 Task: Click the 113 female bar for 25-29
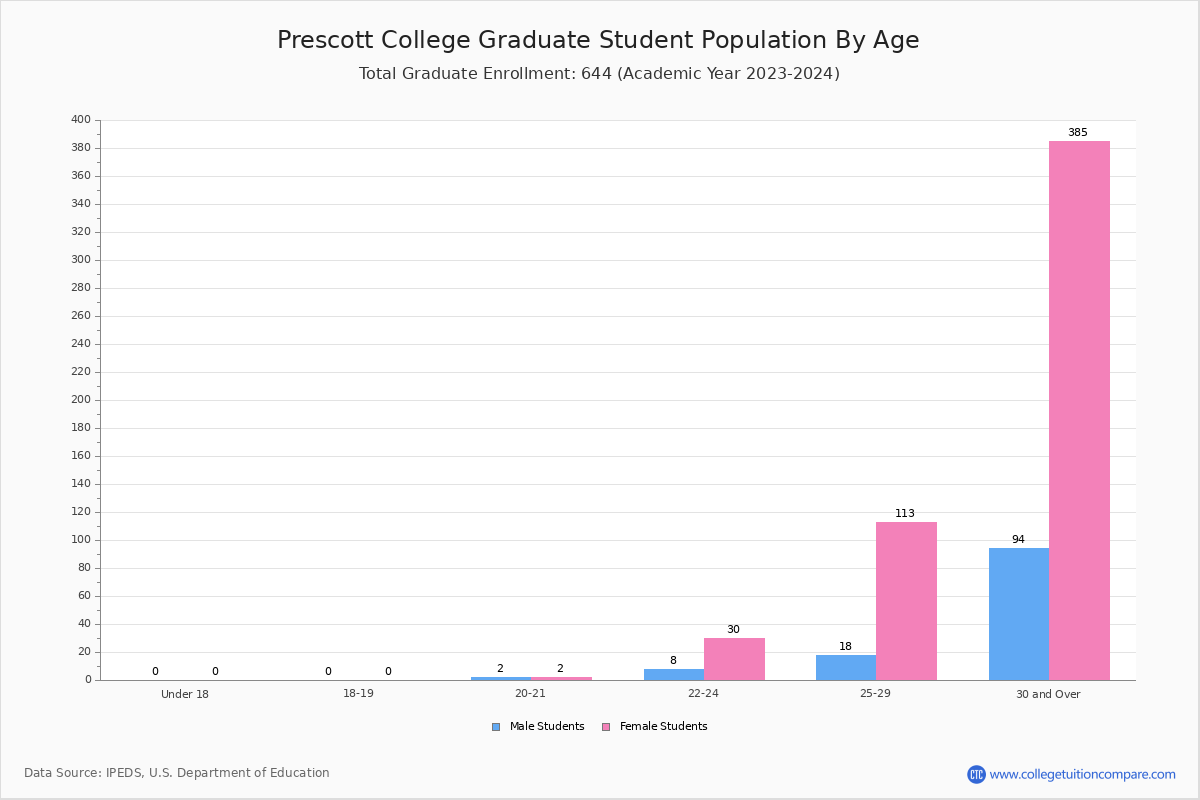[906, 601]
